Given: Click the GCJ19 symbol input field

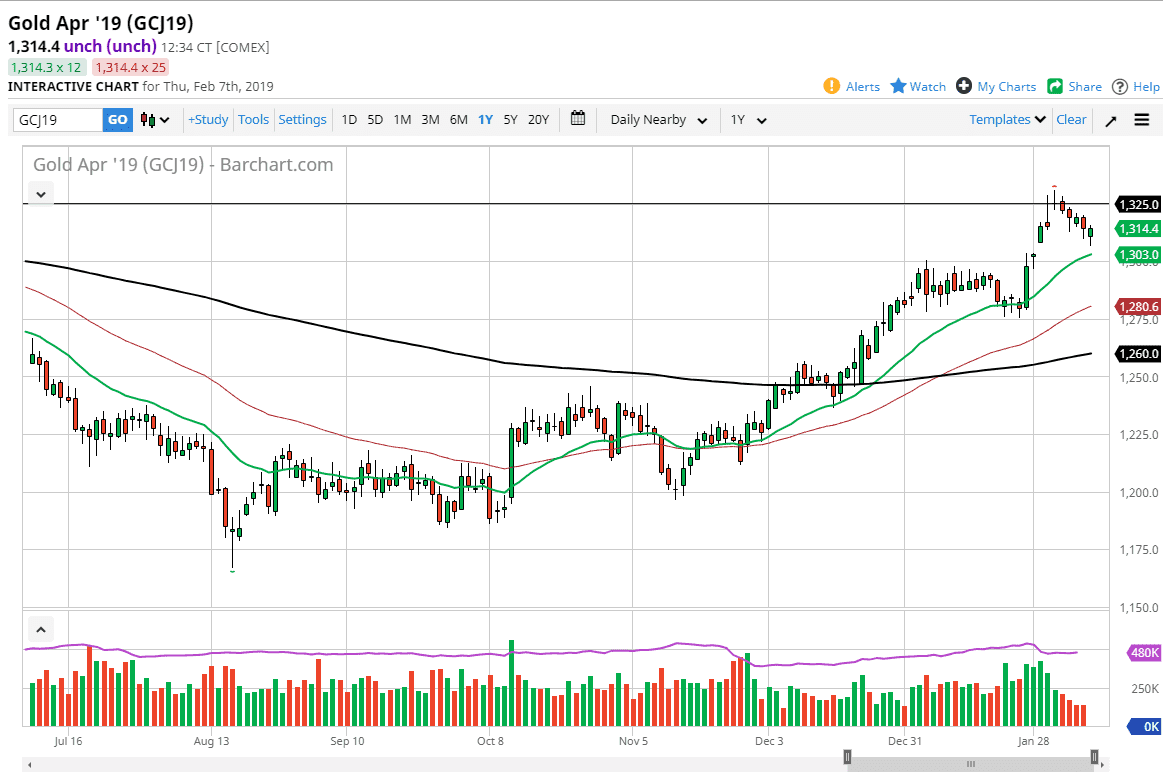Looking at the screenshot, I should (58, 120).
